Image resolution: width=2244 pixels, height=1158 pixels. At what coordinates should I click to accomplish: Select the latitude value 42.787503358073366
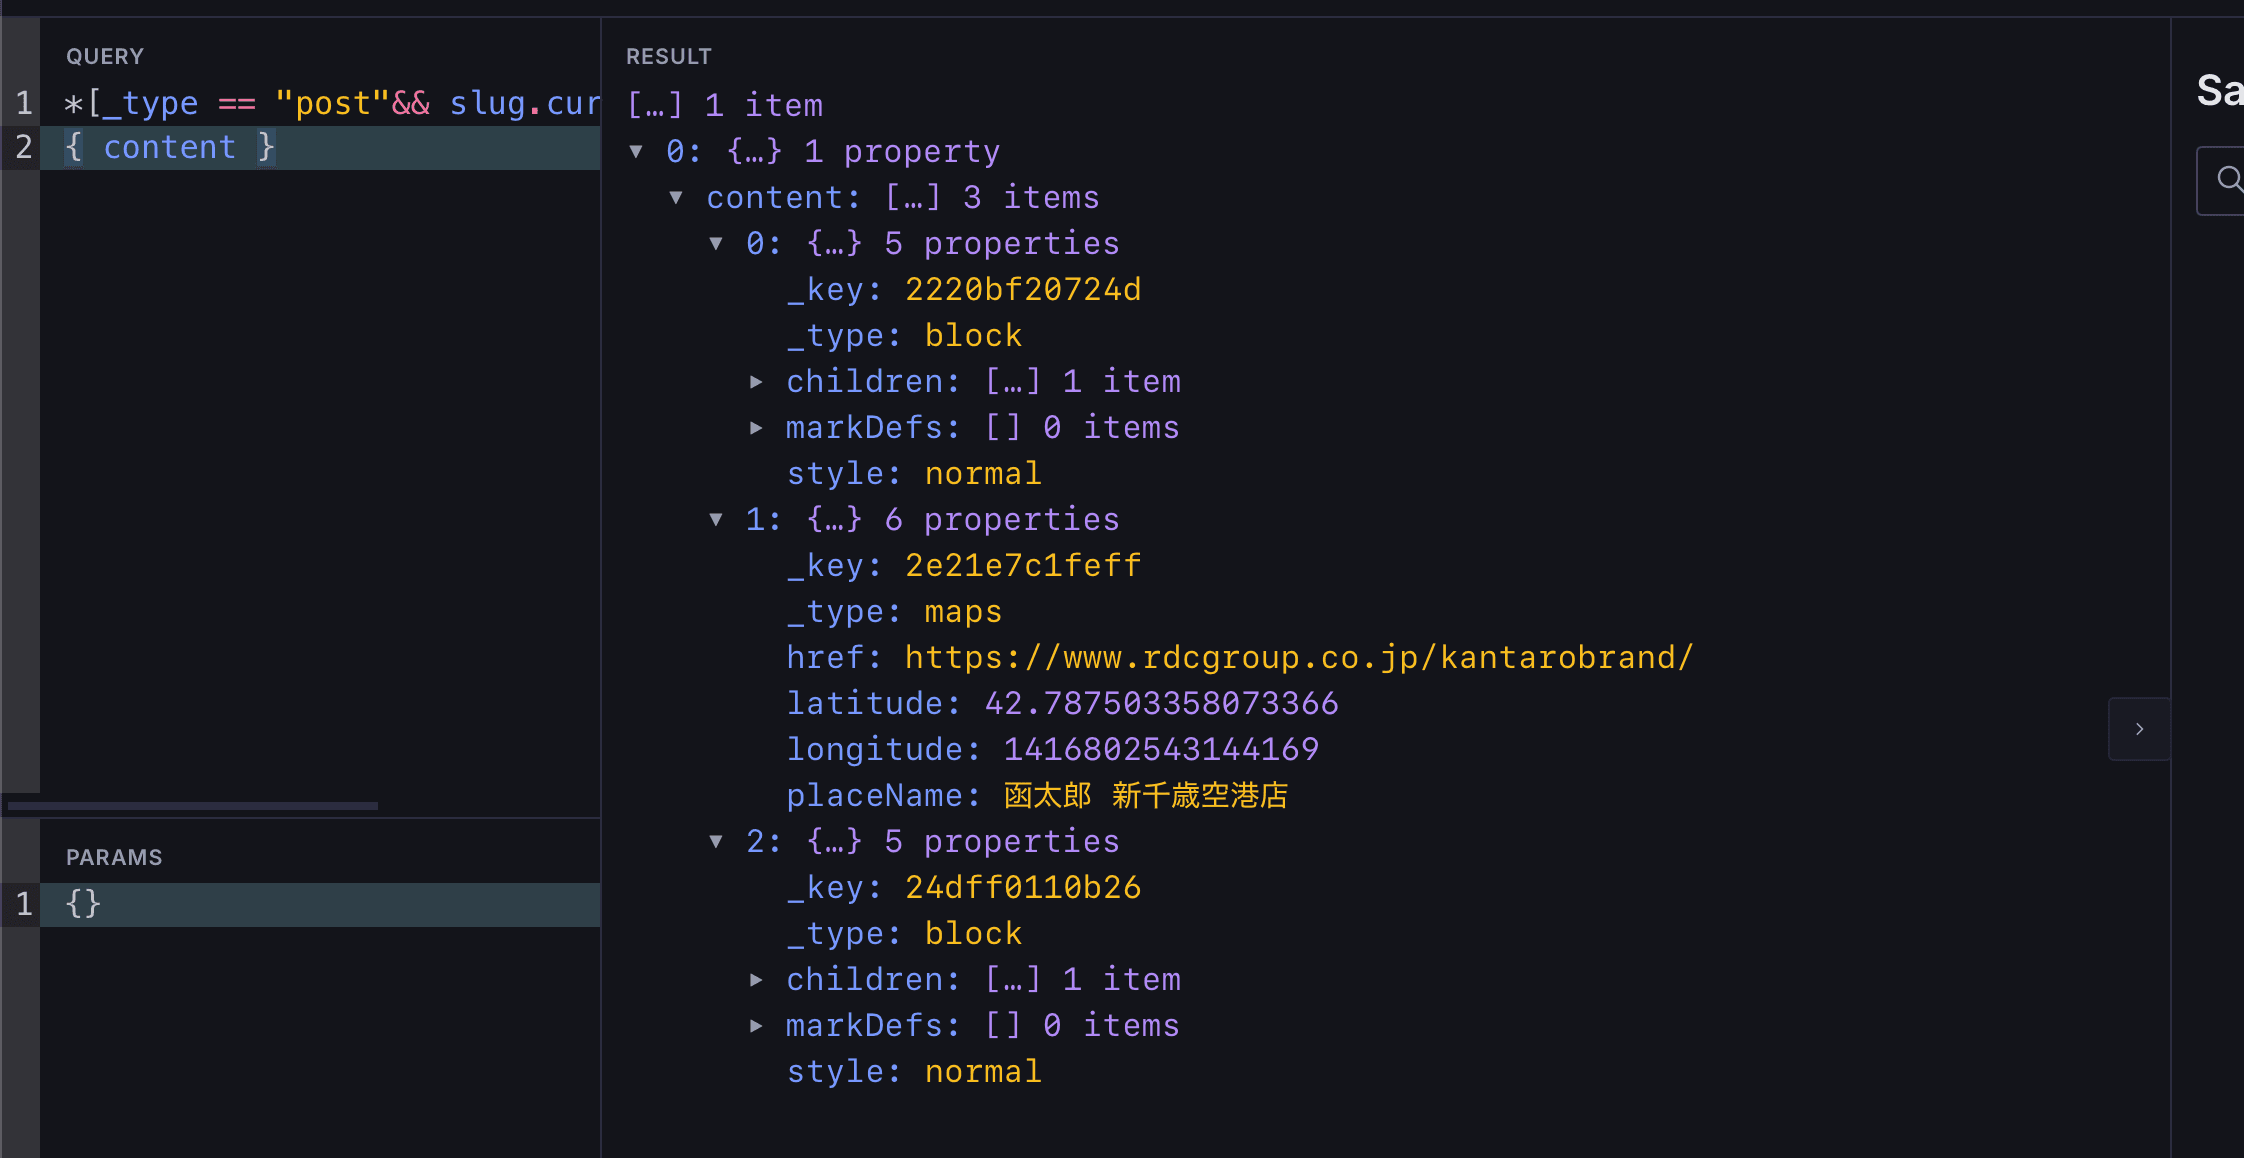coord(1161,703)
